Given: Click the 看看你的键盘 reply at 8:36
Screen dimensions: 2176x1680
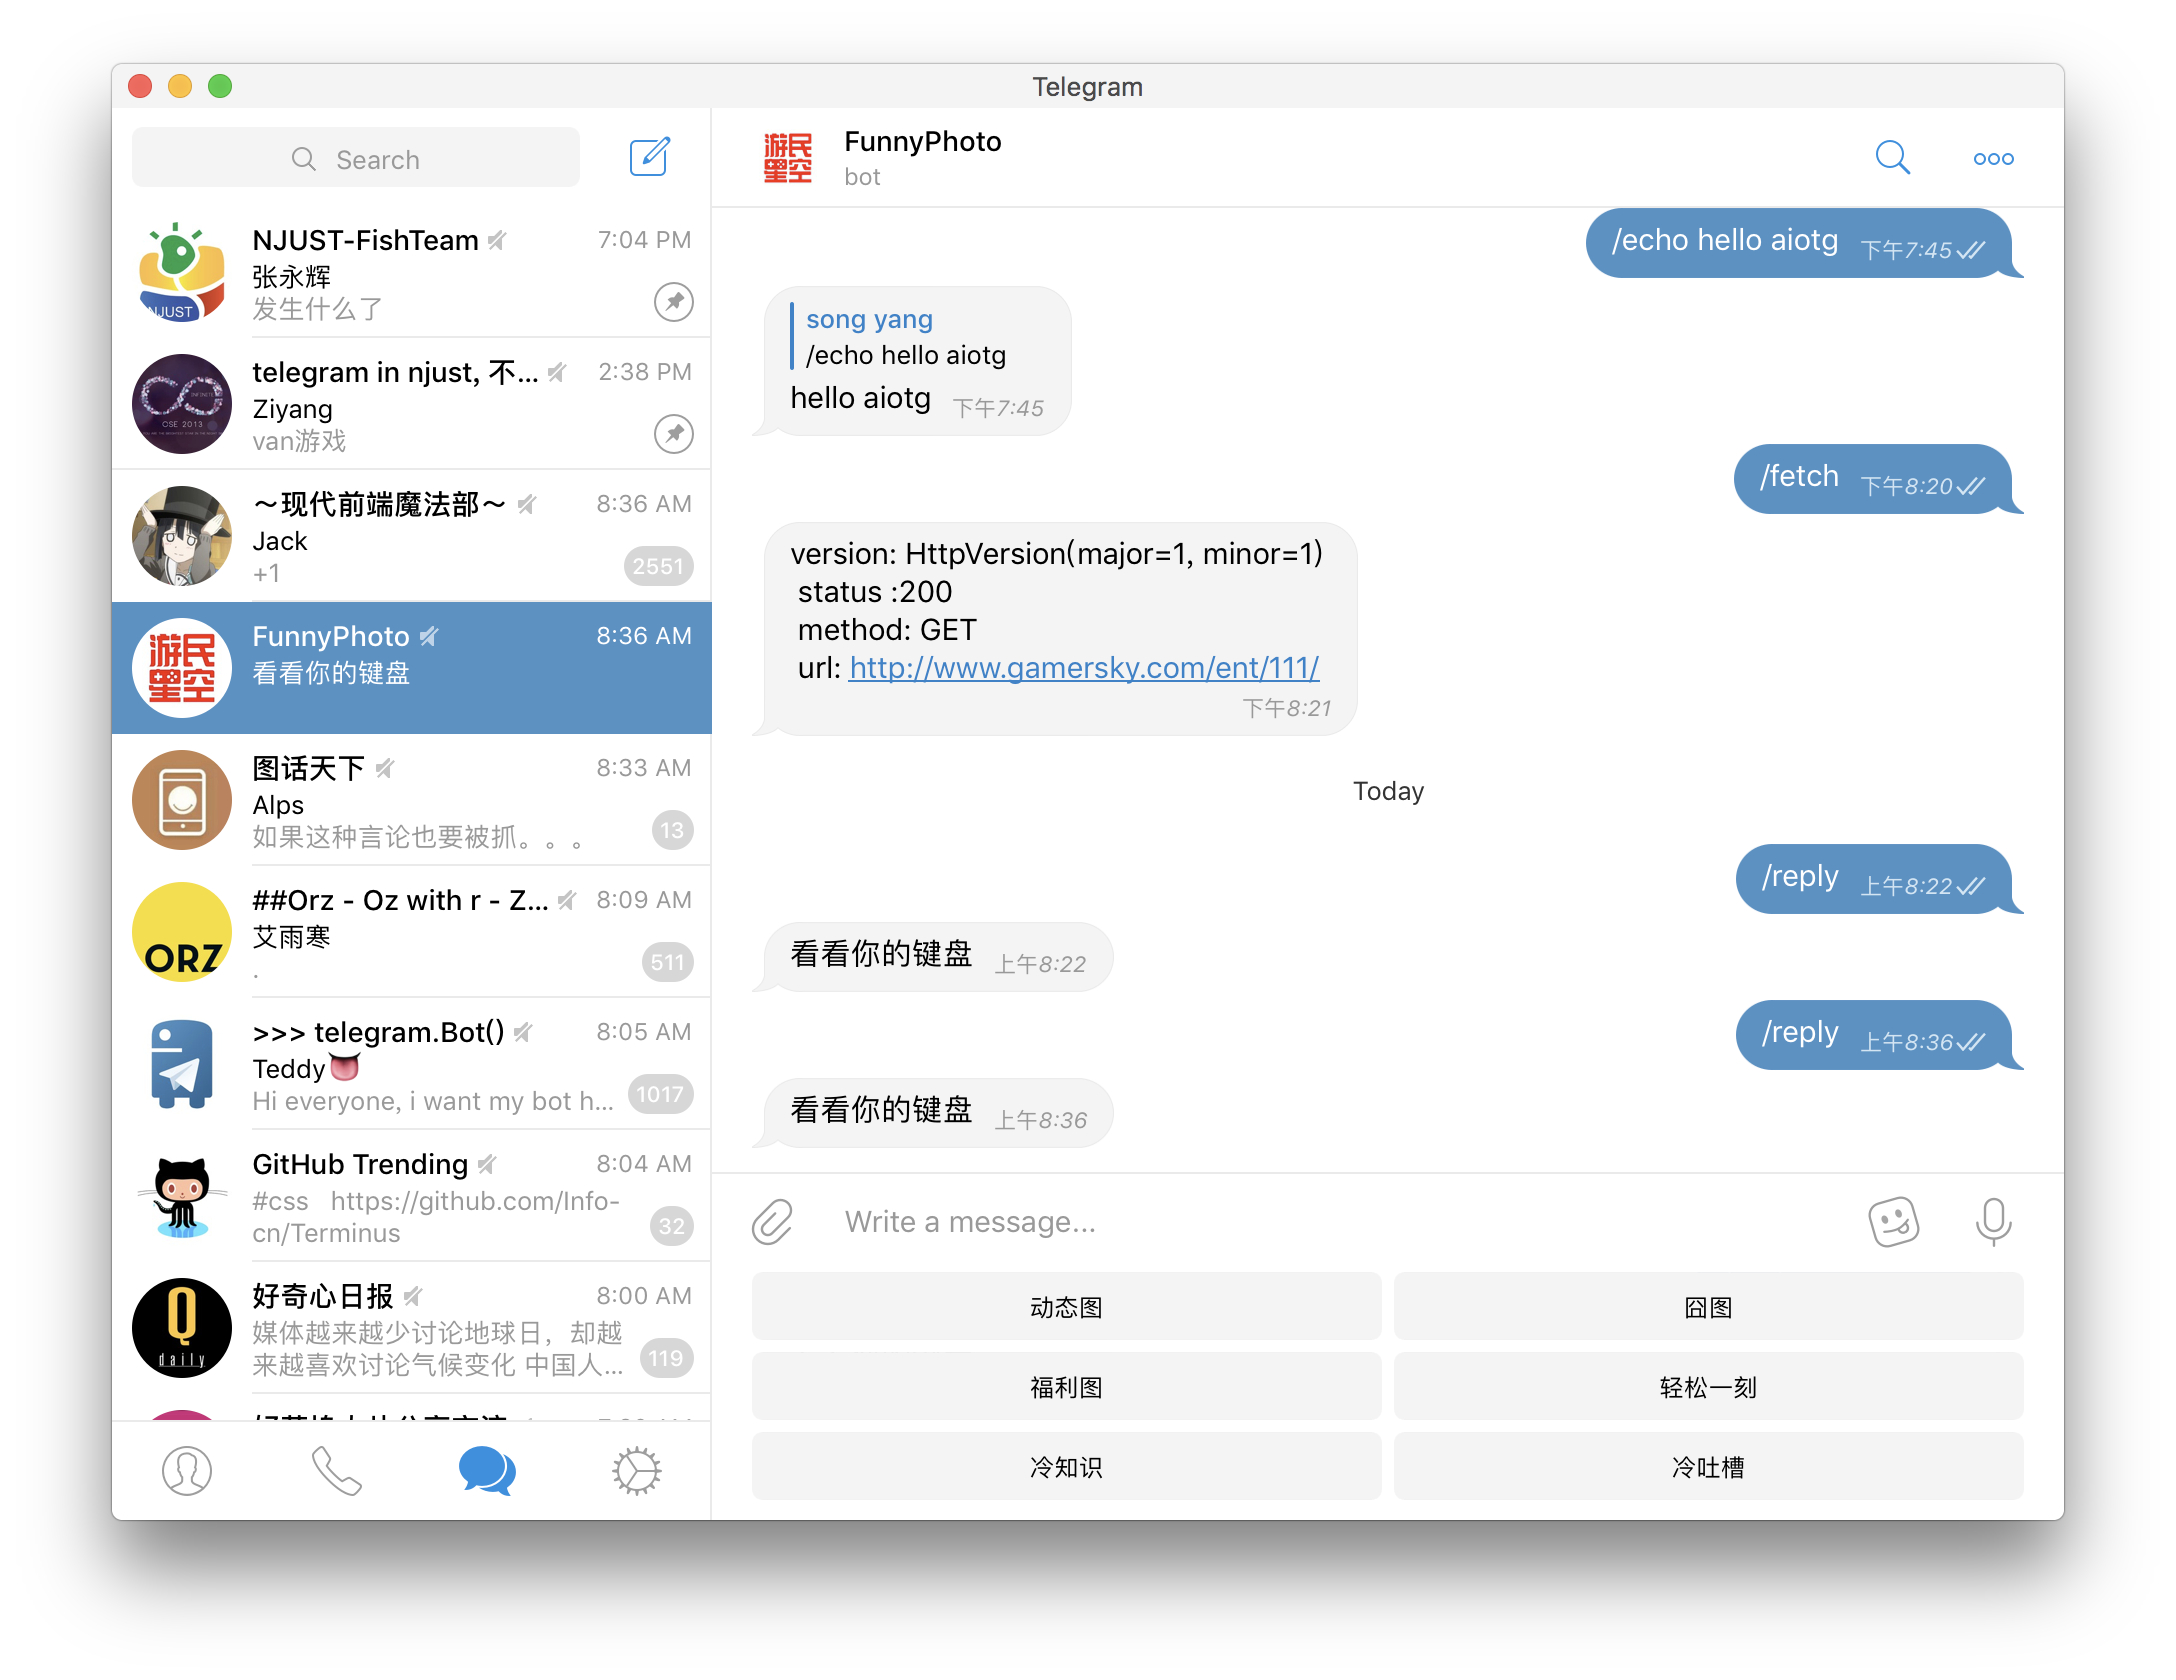Looking at the screenshot, I should [935, 1112].
